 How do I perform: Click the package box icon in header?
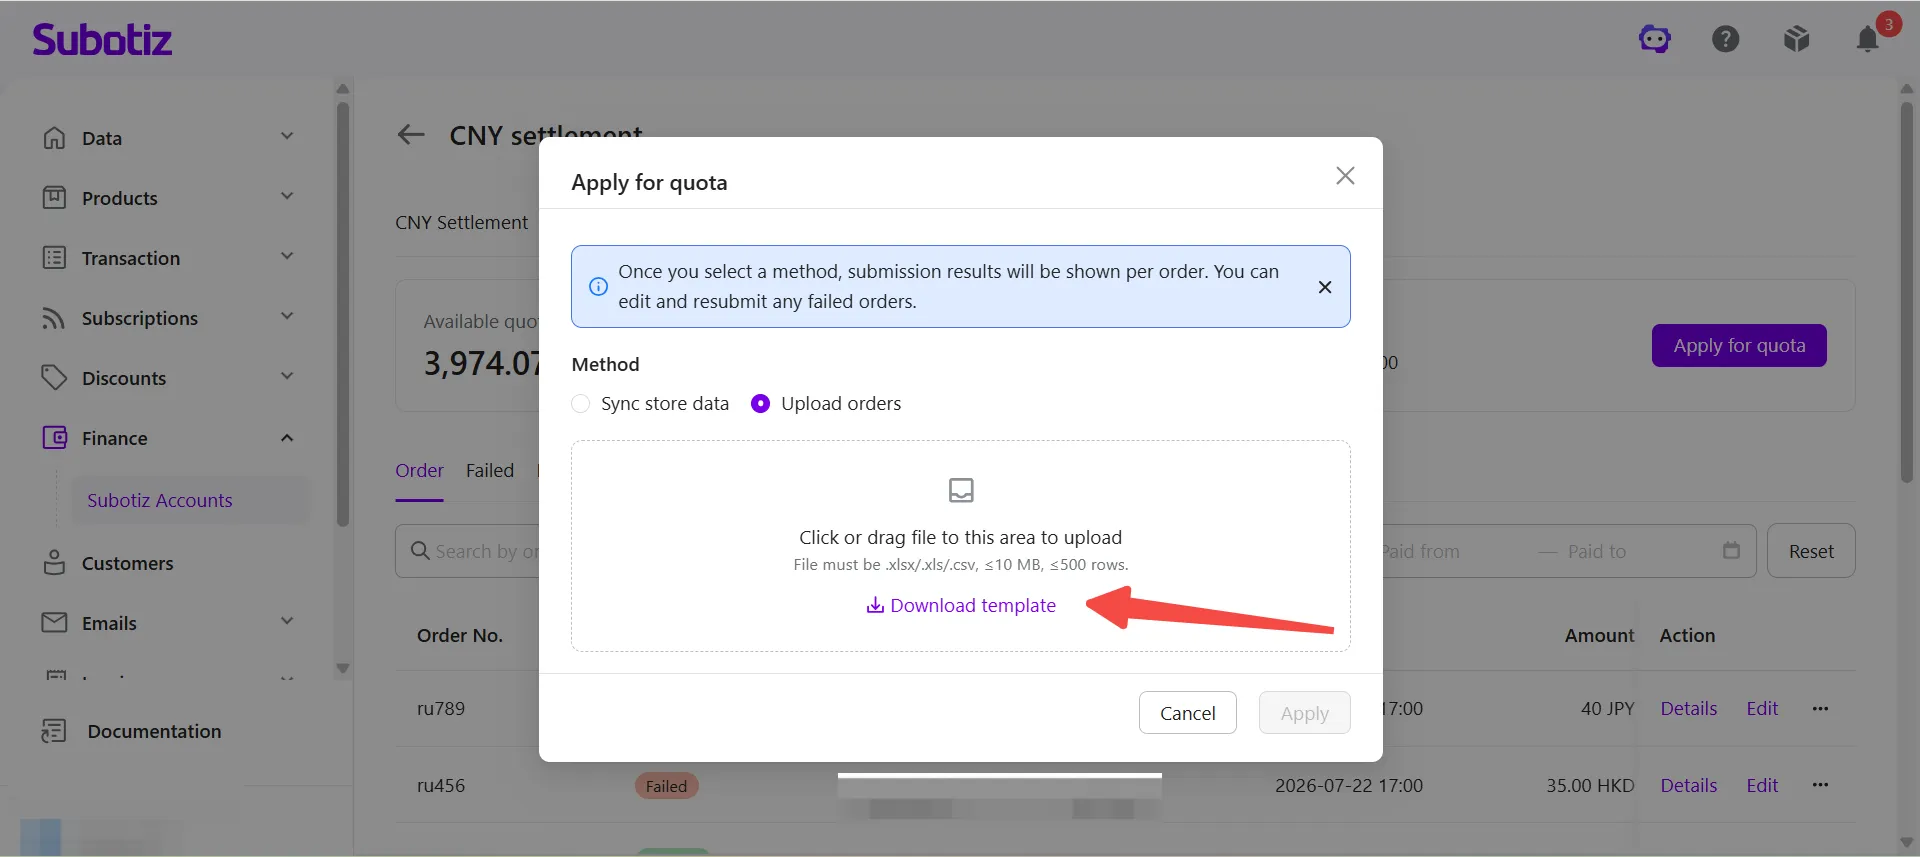tap(1796, 39)
